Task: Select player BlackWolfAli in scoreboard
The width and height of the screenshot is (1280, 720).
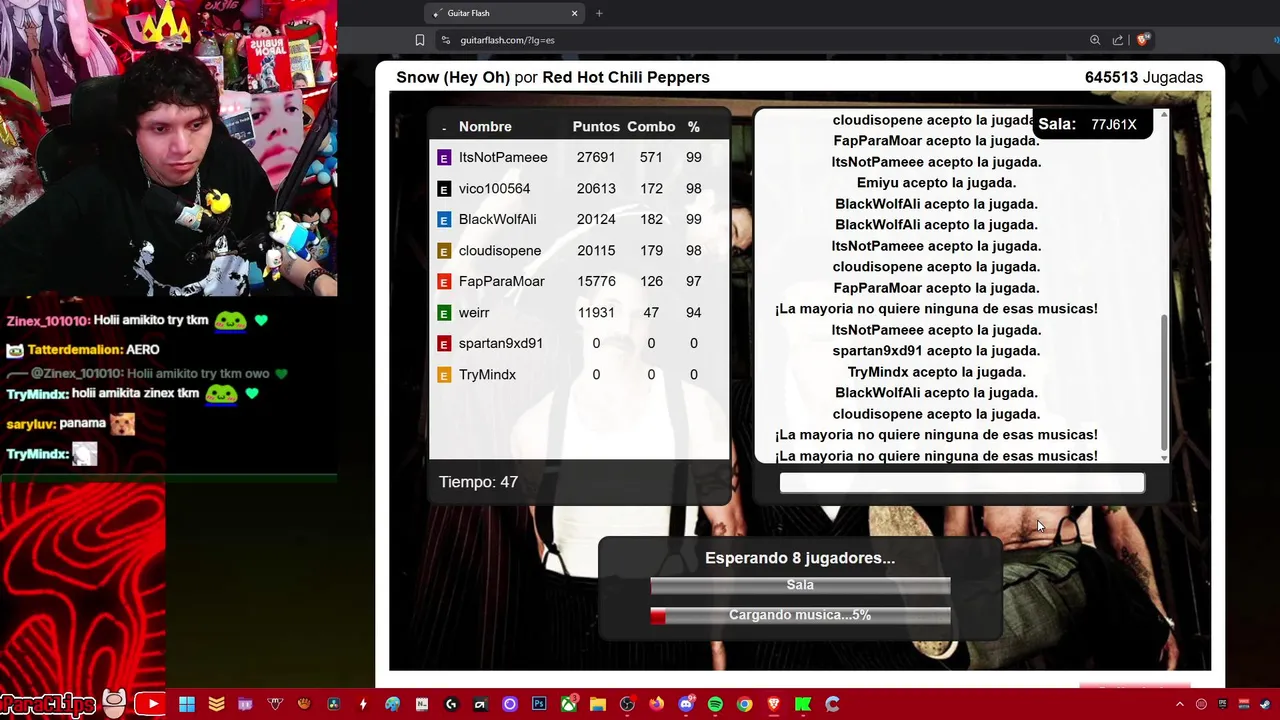Action: (497, 220)
